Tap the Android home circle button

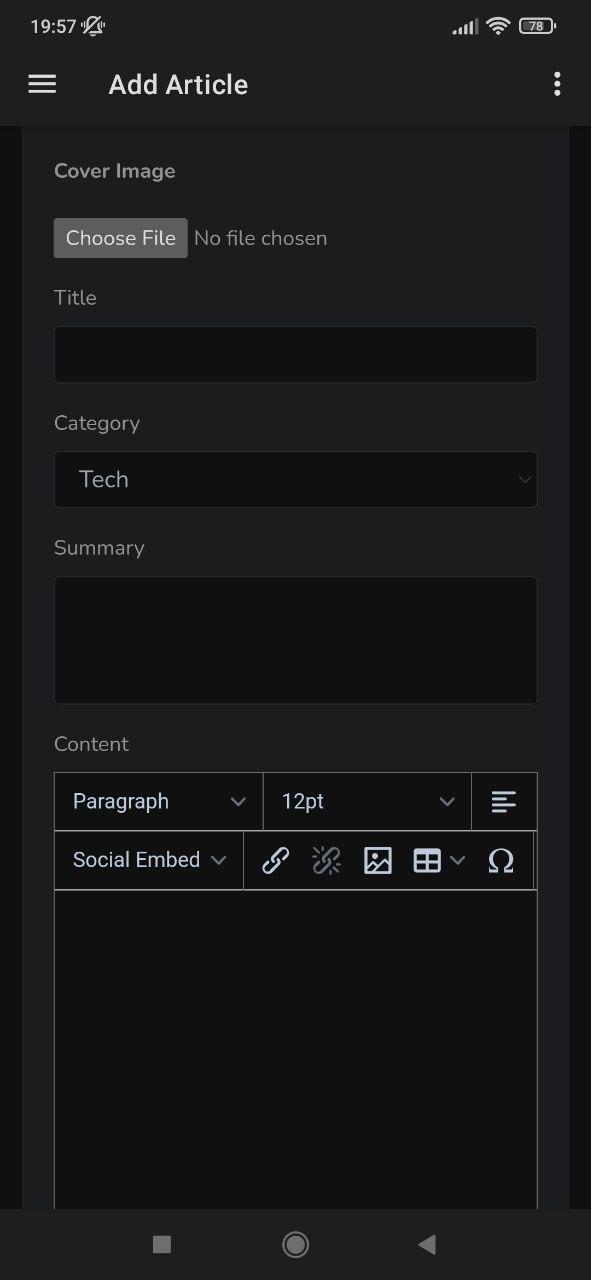coord(295,1244)
